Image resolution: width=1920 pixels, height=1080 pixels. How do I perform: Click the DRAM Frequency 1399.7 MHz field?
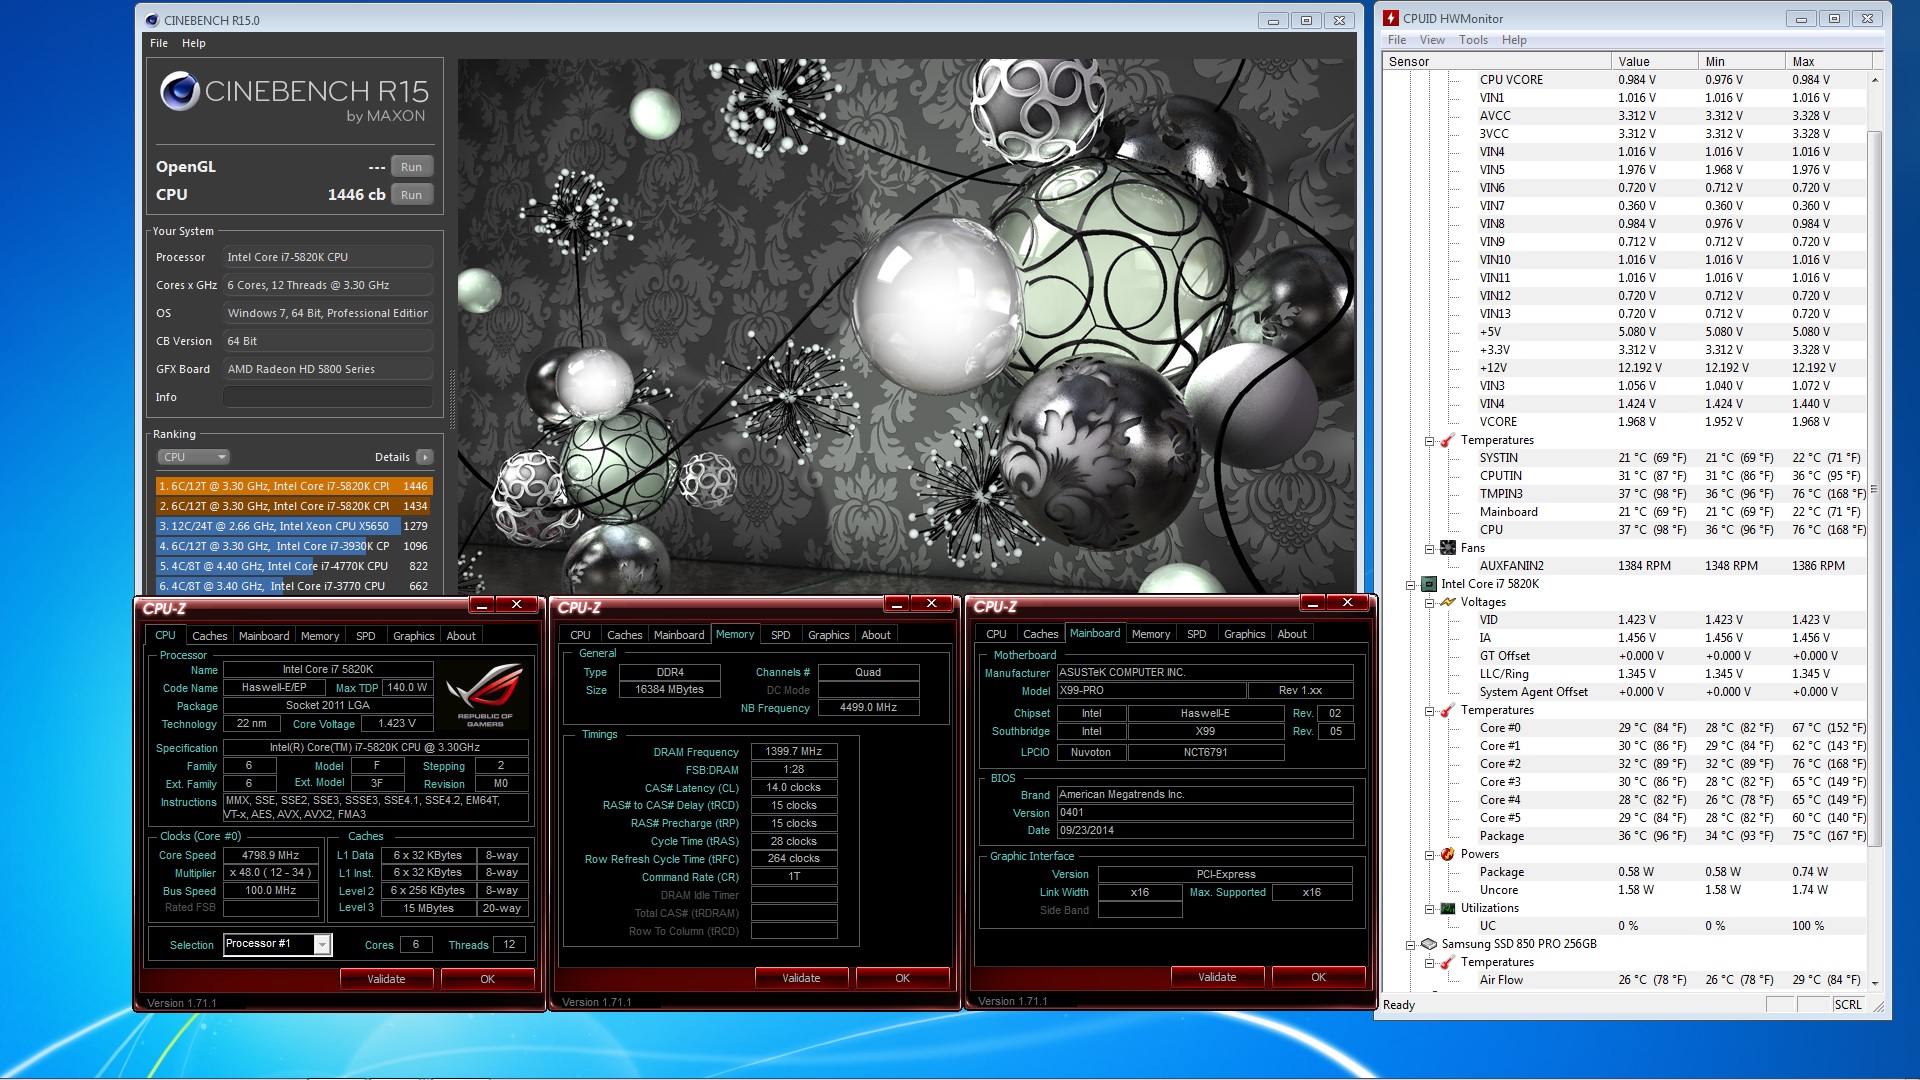[x=794, y=751]
